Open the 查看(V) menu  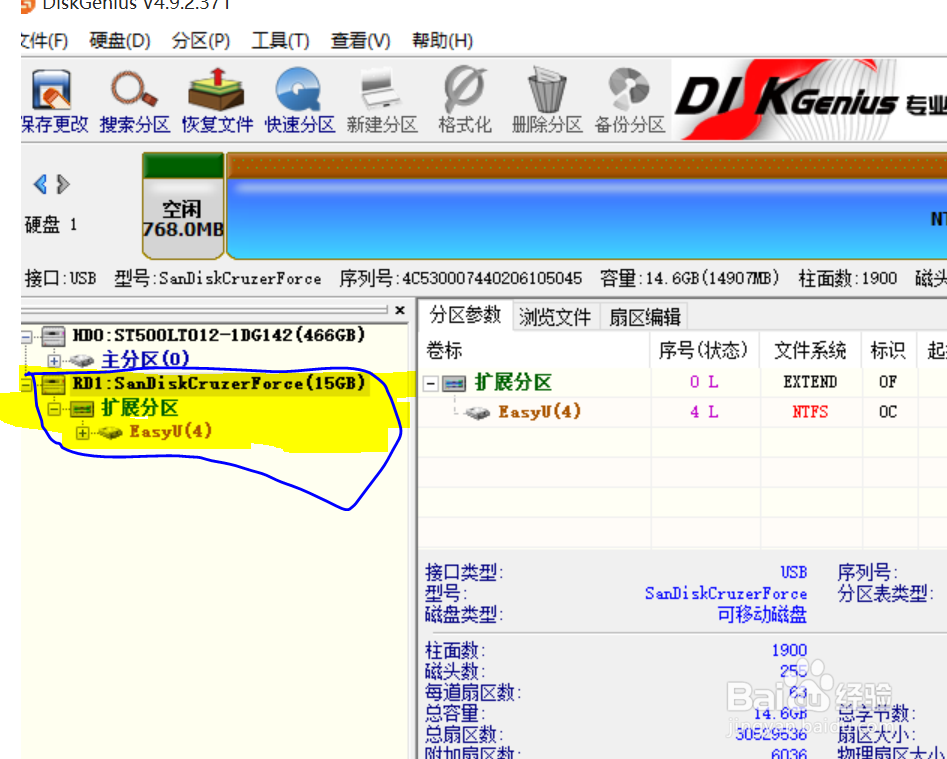361,40
